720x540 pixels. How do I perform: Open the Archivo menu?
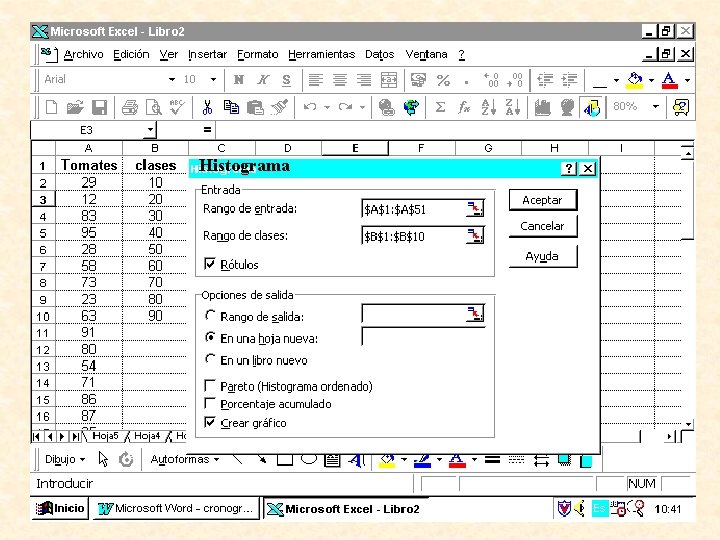click(84, 54)
